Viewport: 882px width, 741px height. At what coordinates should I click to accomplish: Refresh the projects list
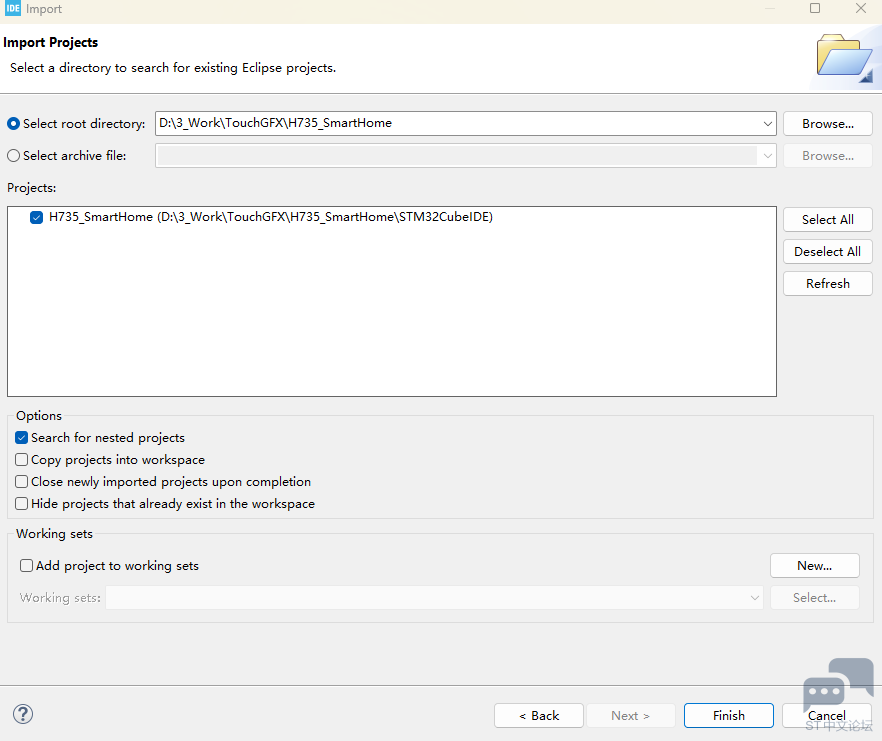tap(827, 284)
